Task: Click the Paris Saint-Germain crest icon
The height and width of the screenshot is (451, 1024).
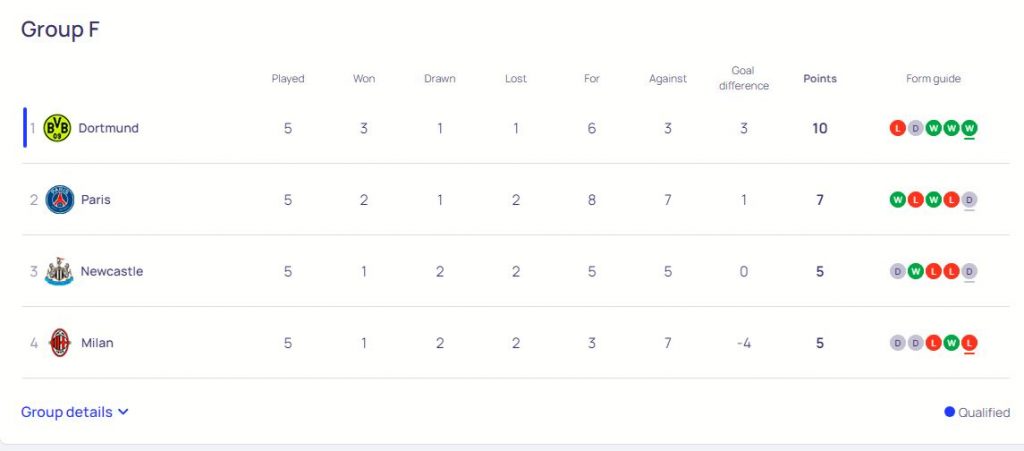Action: pyautogui.click(x=60, y=200)
